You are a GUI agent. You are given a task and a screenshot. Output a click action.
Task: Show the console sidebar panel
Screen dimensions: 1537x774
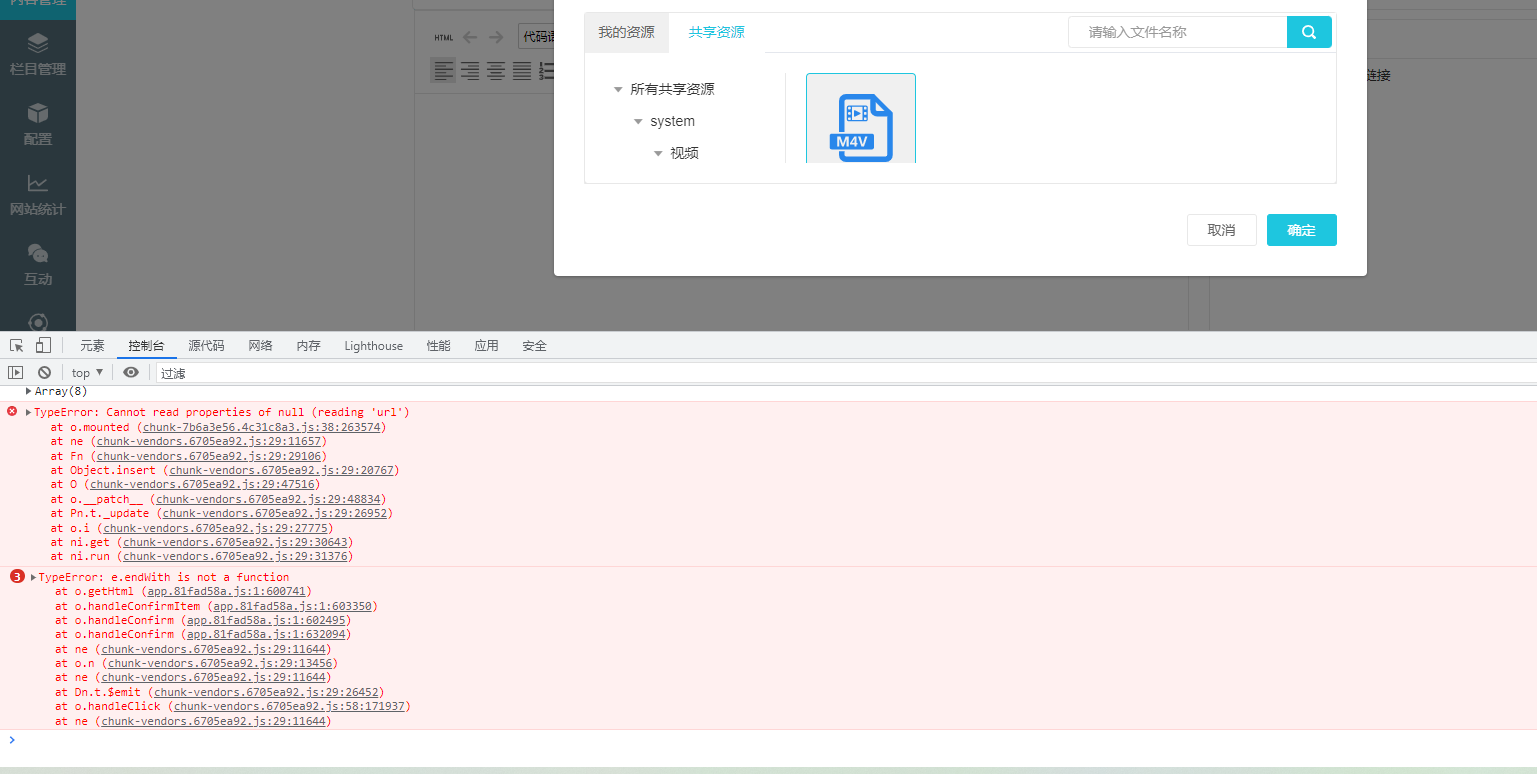16,372
